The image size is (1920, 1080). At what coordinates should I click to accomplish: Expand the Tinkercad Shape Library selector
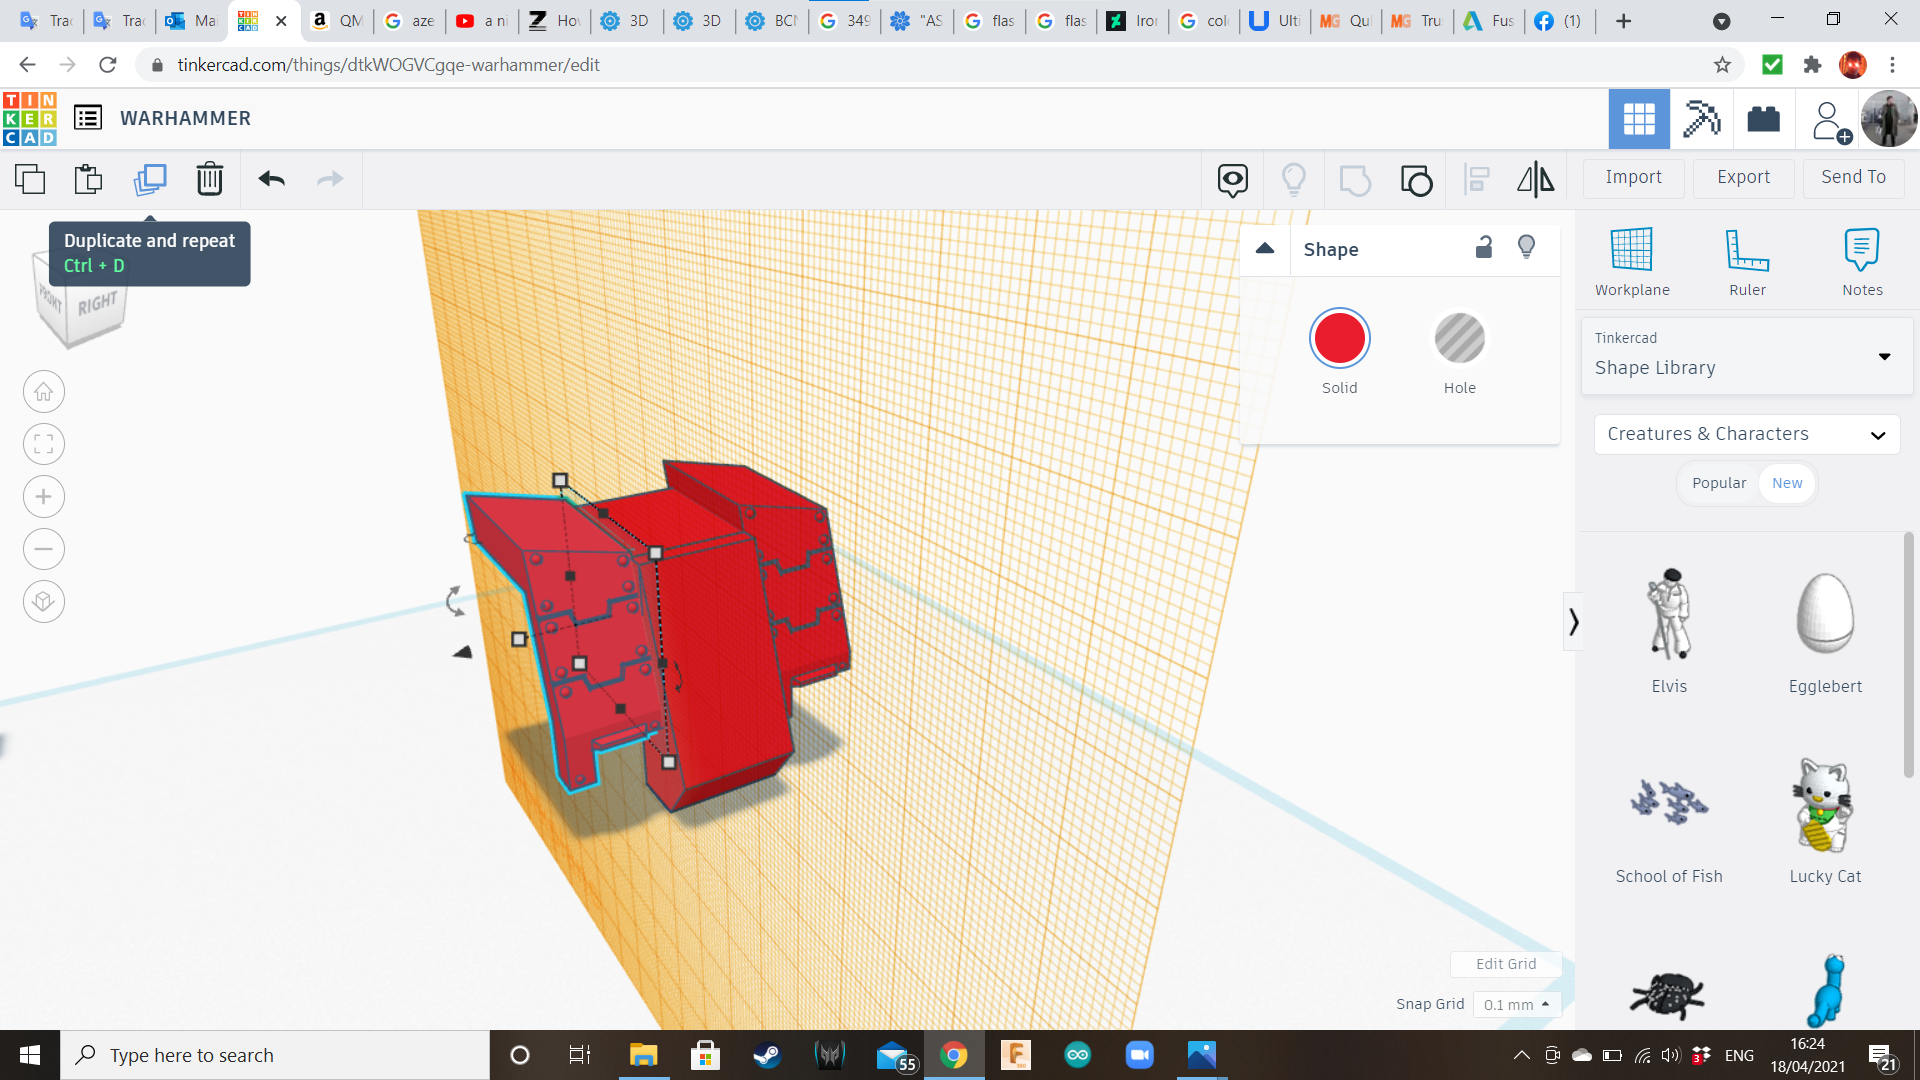click(x=1746, y=356)
